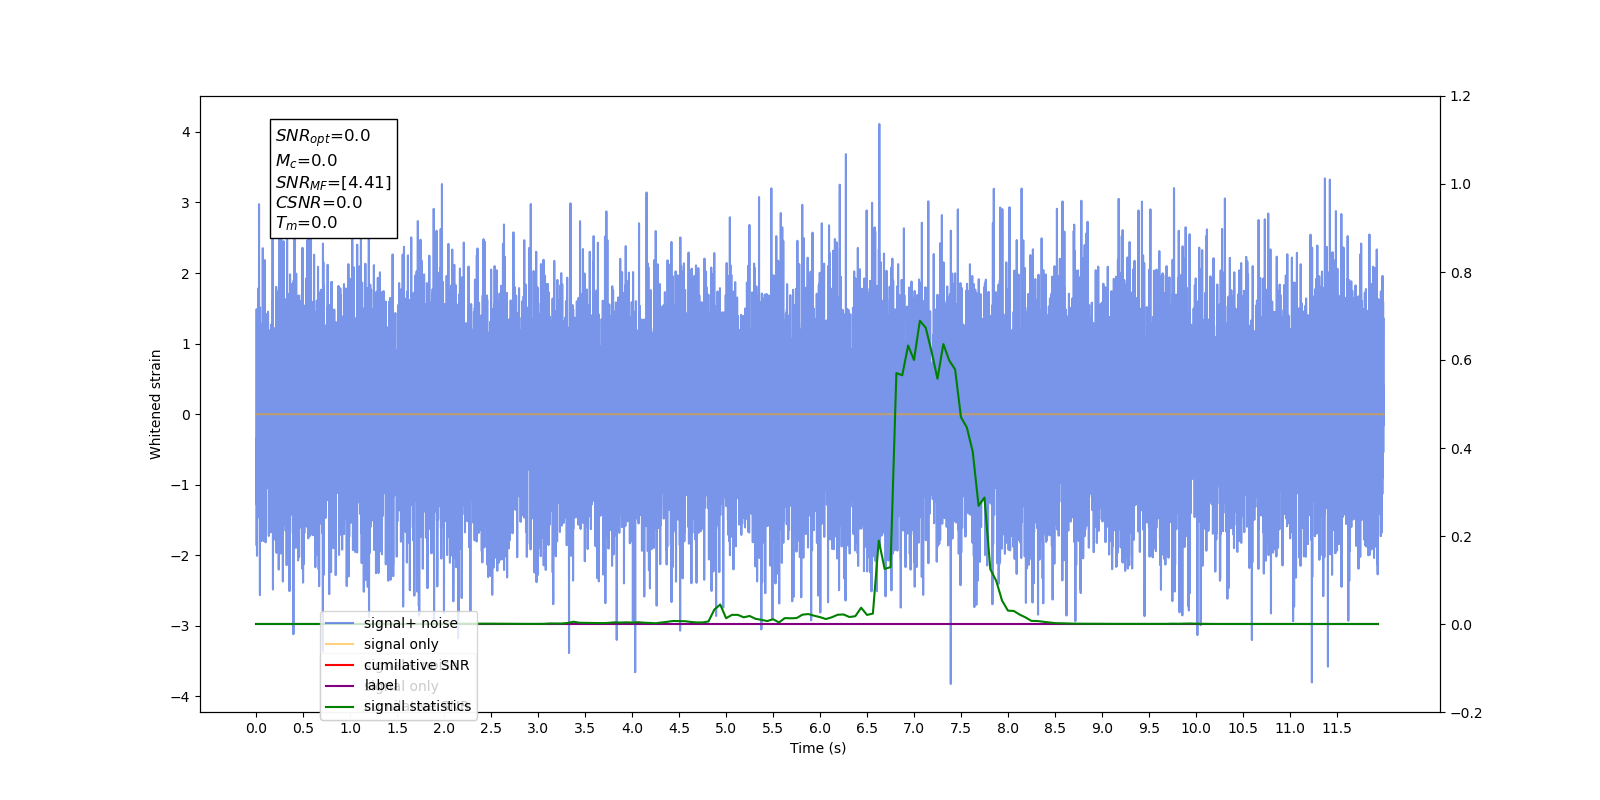Click the CSNR=0.0 annotation line
Image resolution: width=1600 pixels, height=800 pixels.
pos(319,202)
